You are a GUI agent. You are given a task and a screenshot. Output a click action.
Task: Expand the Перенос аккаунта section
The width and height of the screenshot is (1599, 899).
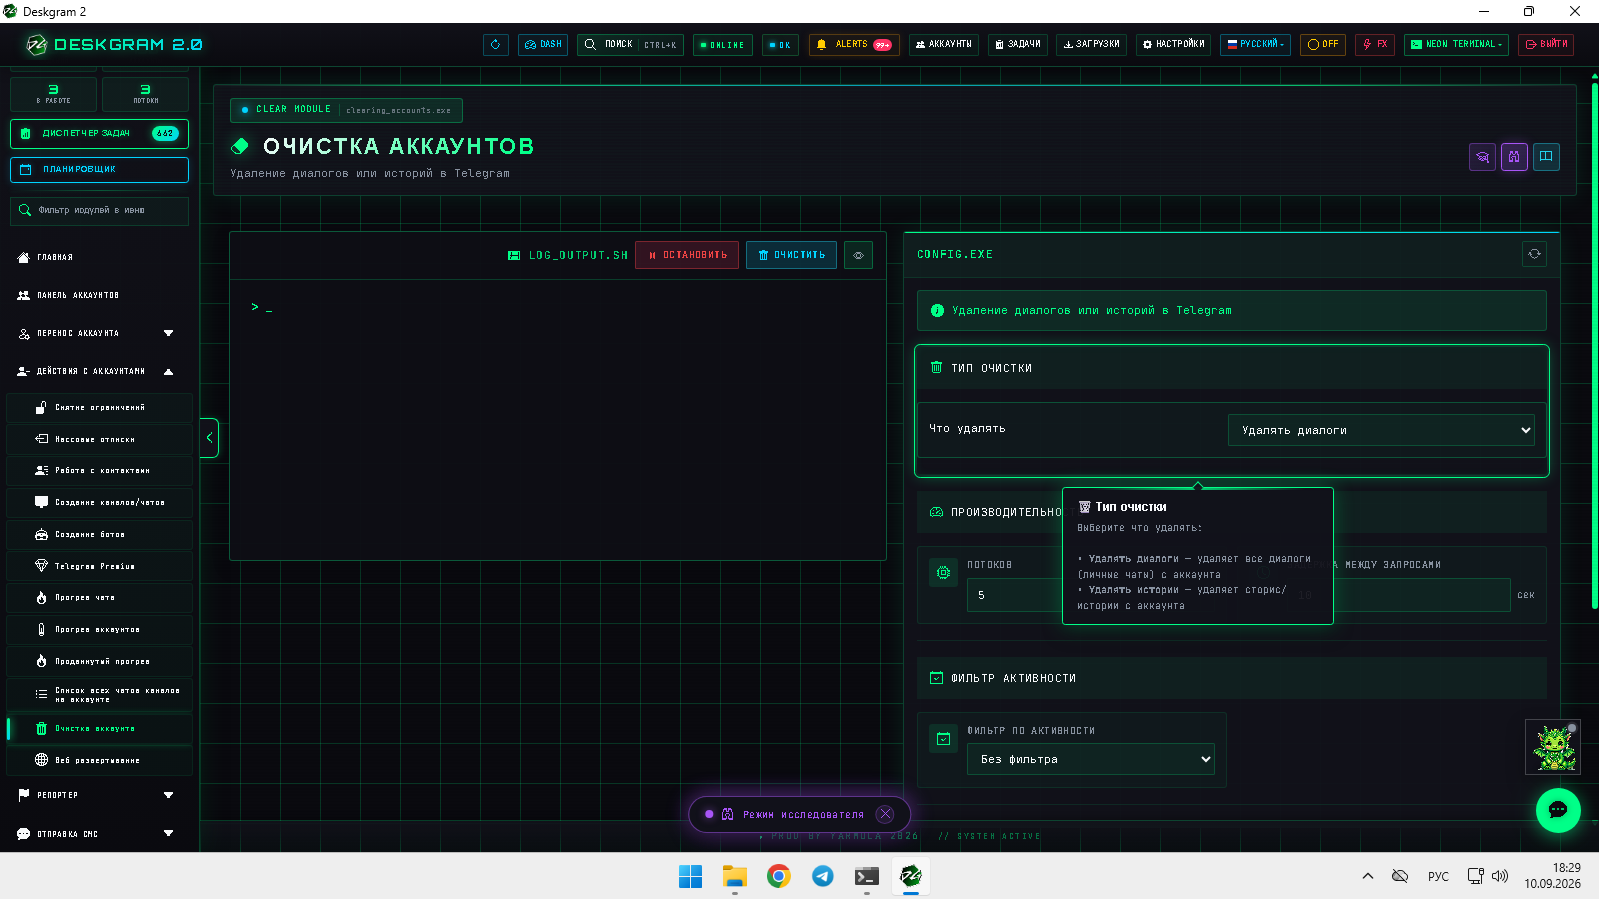98,333
